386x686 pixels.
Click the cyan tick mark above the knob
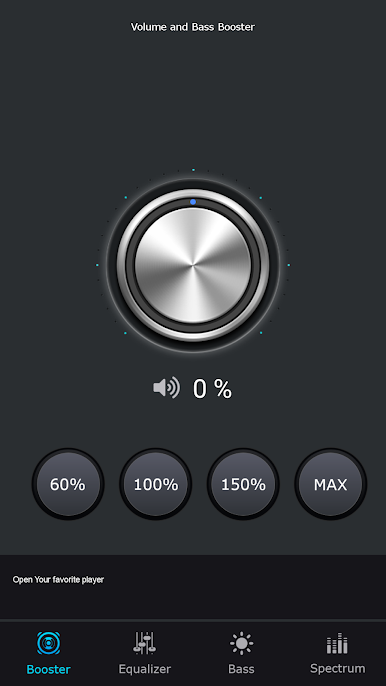tap(193, 170)
